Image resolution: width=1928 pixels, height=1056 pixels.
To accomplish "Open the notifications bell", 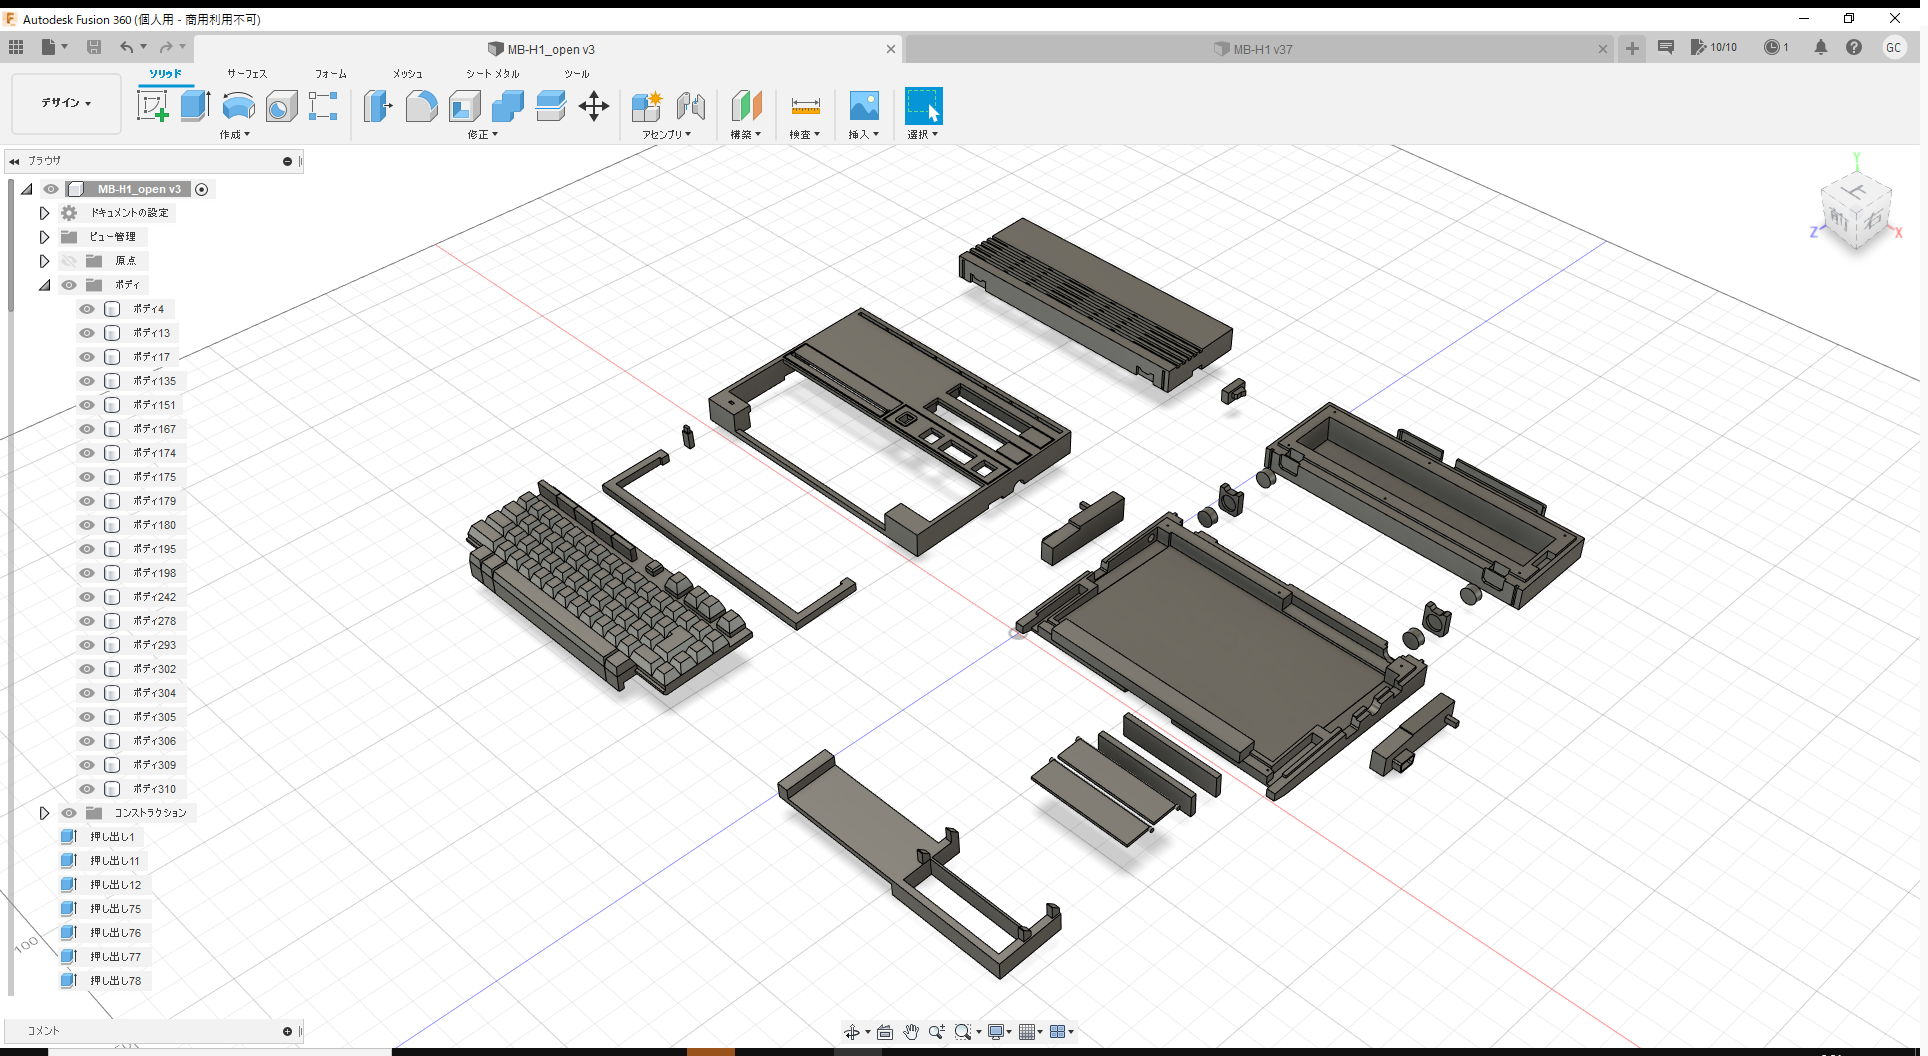I will click(x=1821, y=47).
